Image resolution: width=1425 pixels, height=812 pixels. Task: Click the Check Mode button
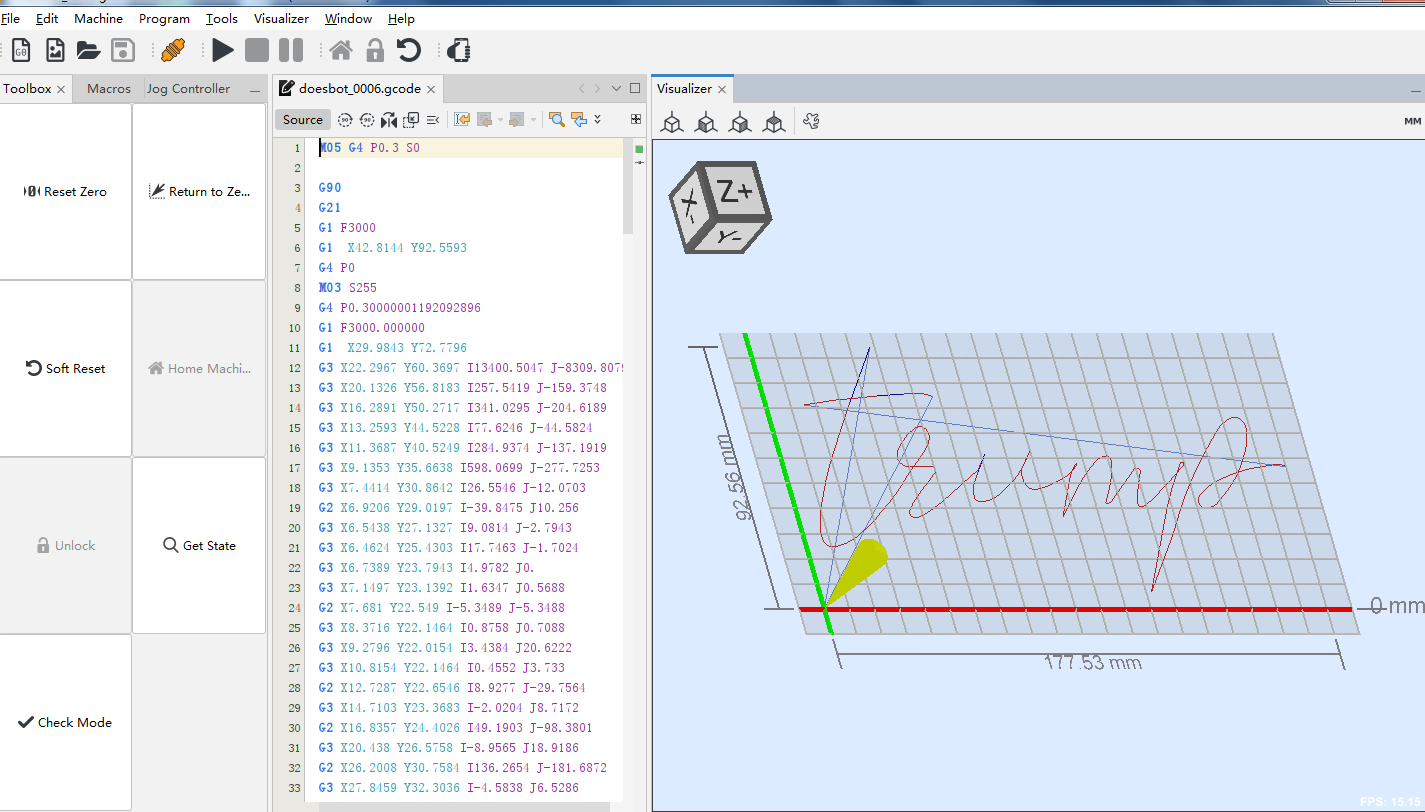click(66, 722)
